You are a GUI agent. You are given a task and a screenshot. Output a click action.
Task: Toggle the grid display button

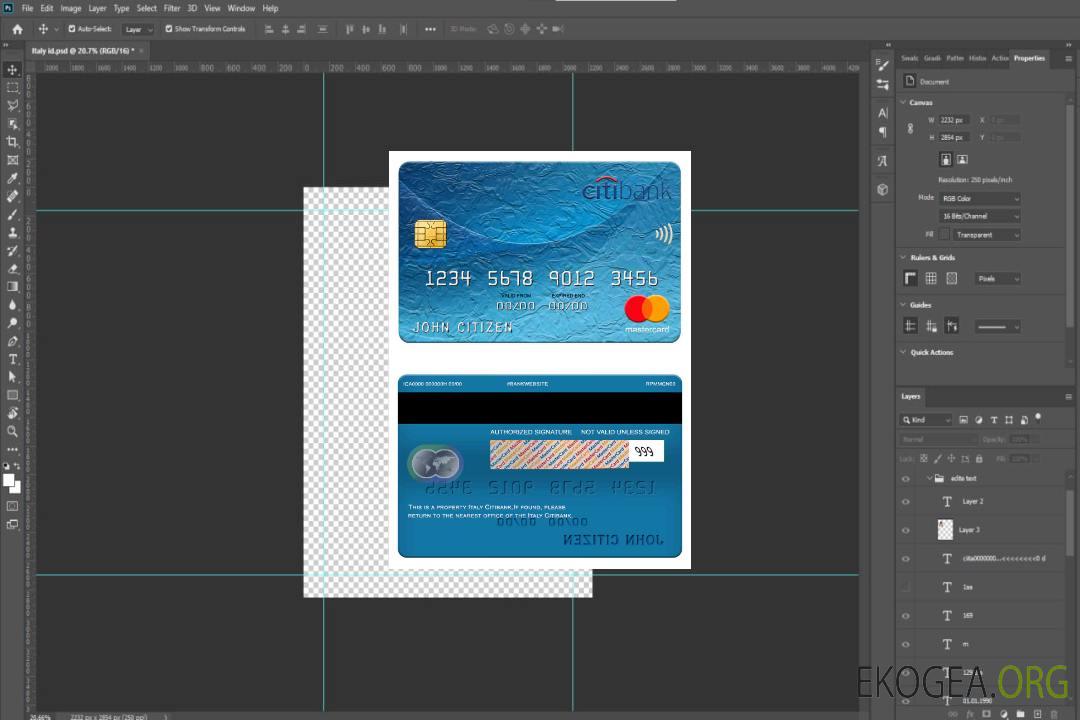[931, 278]
